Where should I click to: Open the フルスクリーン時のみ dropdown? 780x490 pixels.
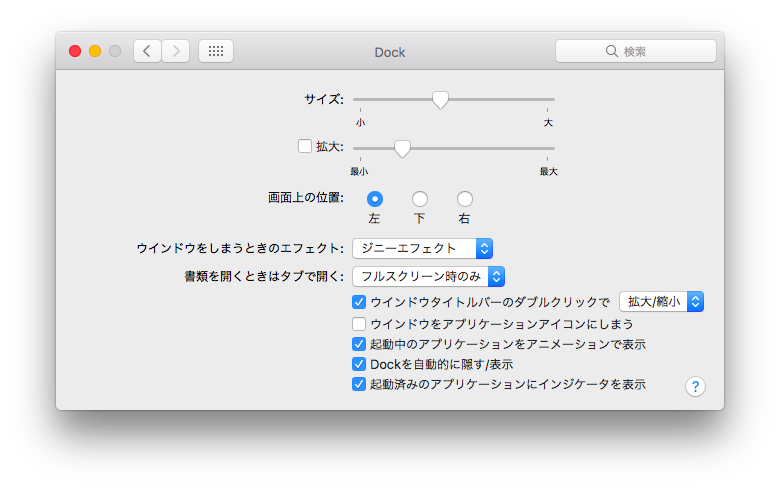tap(428, 277)
